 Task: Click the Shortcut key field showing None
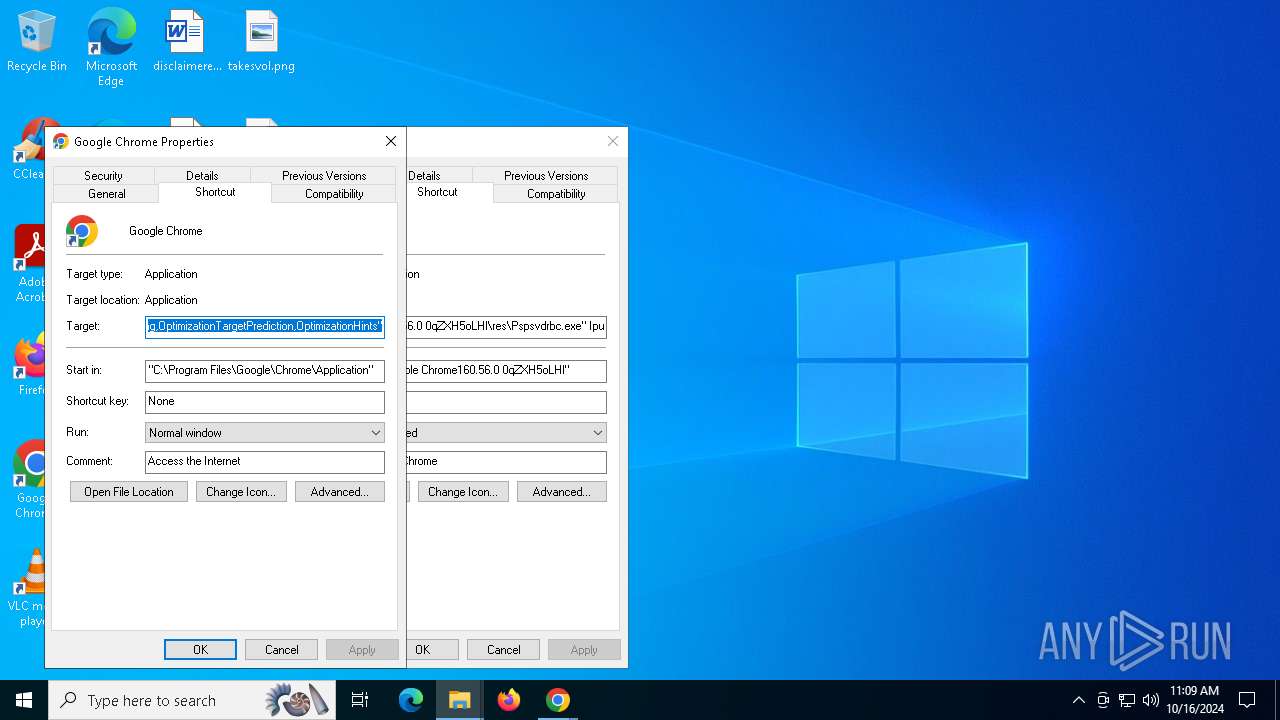point(265,401)
